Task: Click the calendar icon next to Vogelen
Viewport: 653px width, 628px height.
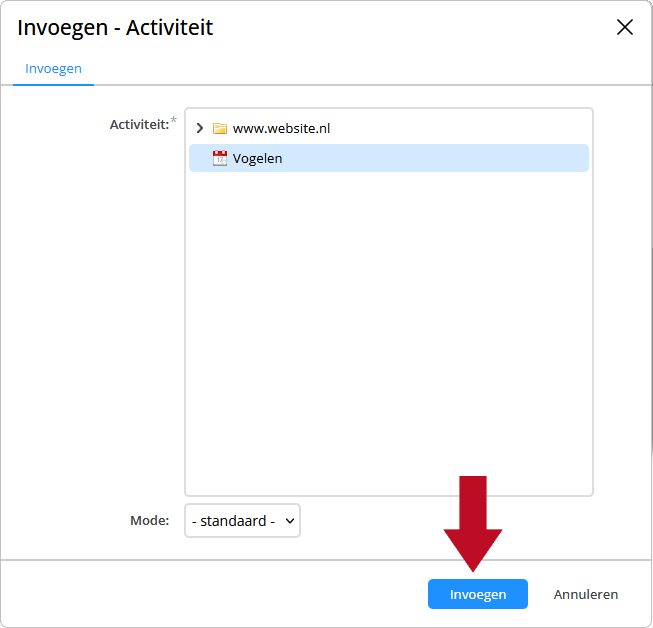Action: (x=220, y=158)
